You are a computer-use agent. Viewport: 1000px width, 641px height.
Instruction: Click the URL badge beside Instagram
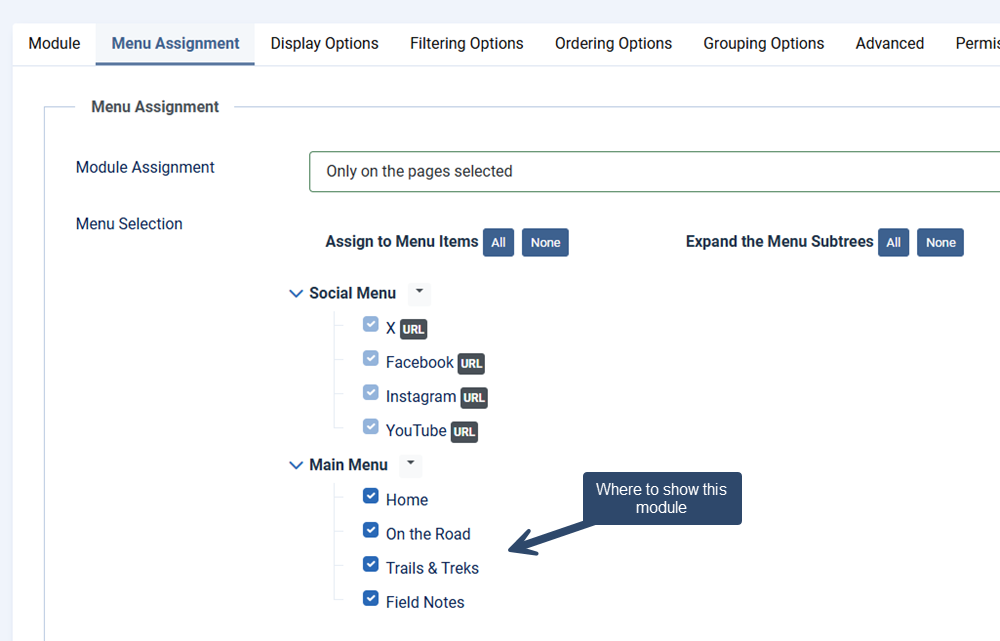[x=474, y=398]
